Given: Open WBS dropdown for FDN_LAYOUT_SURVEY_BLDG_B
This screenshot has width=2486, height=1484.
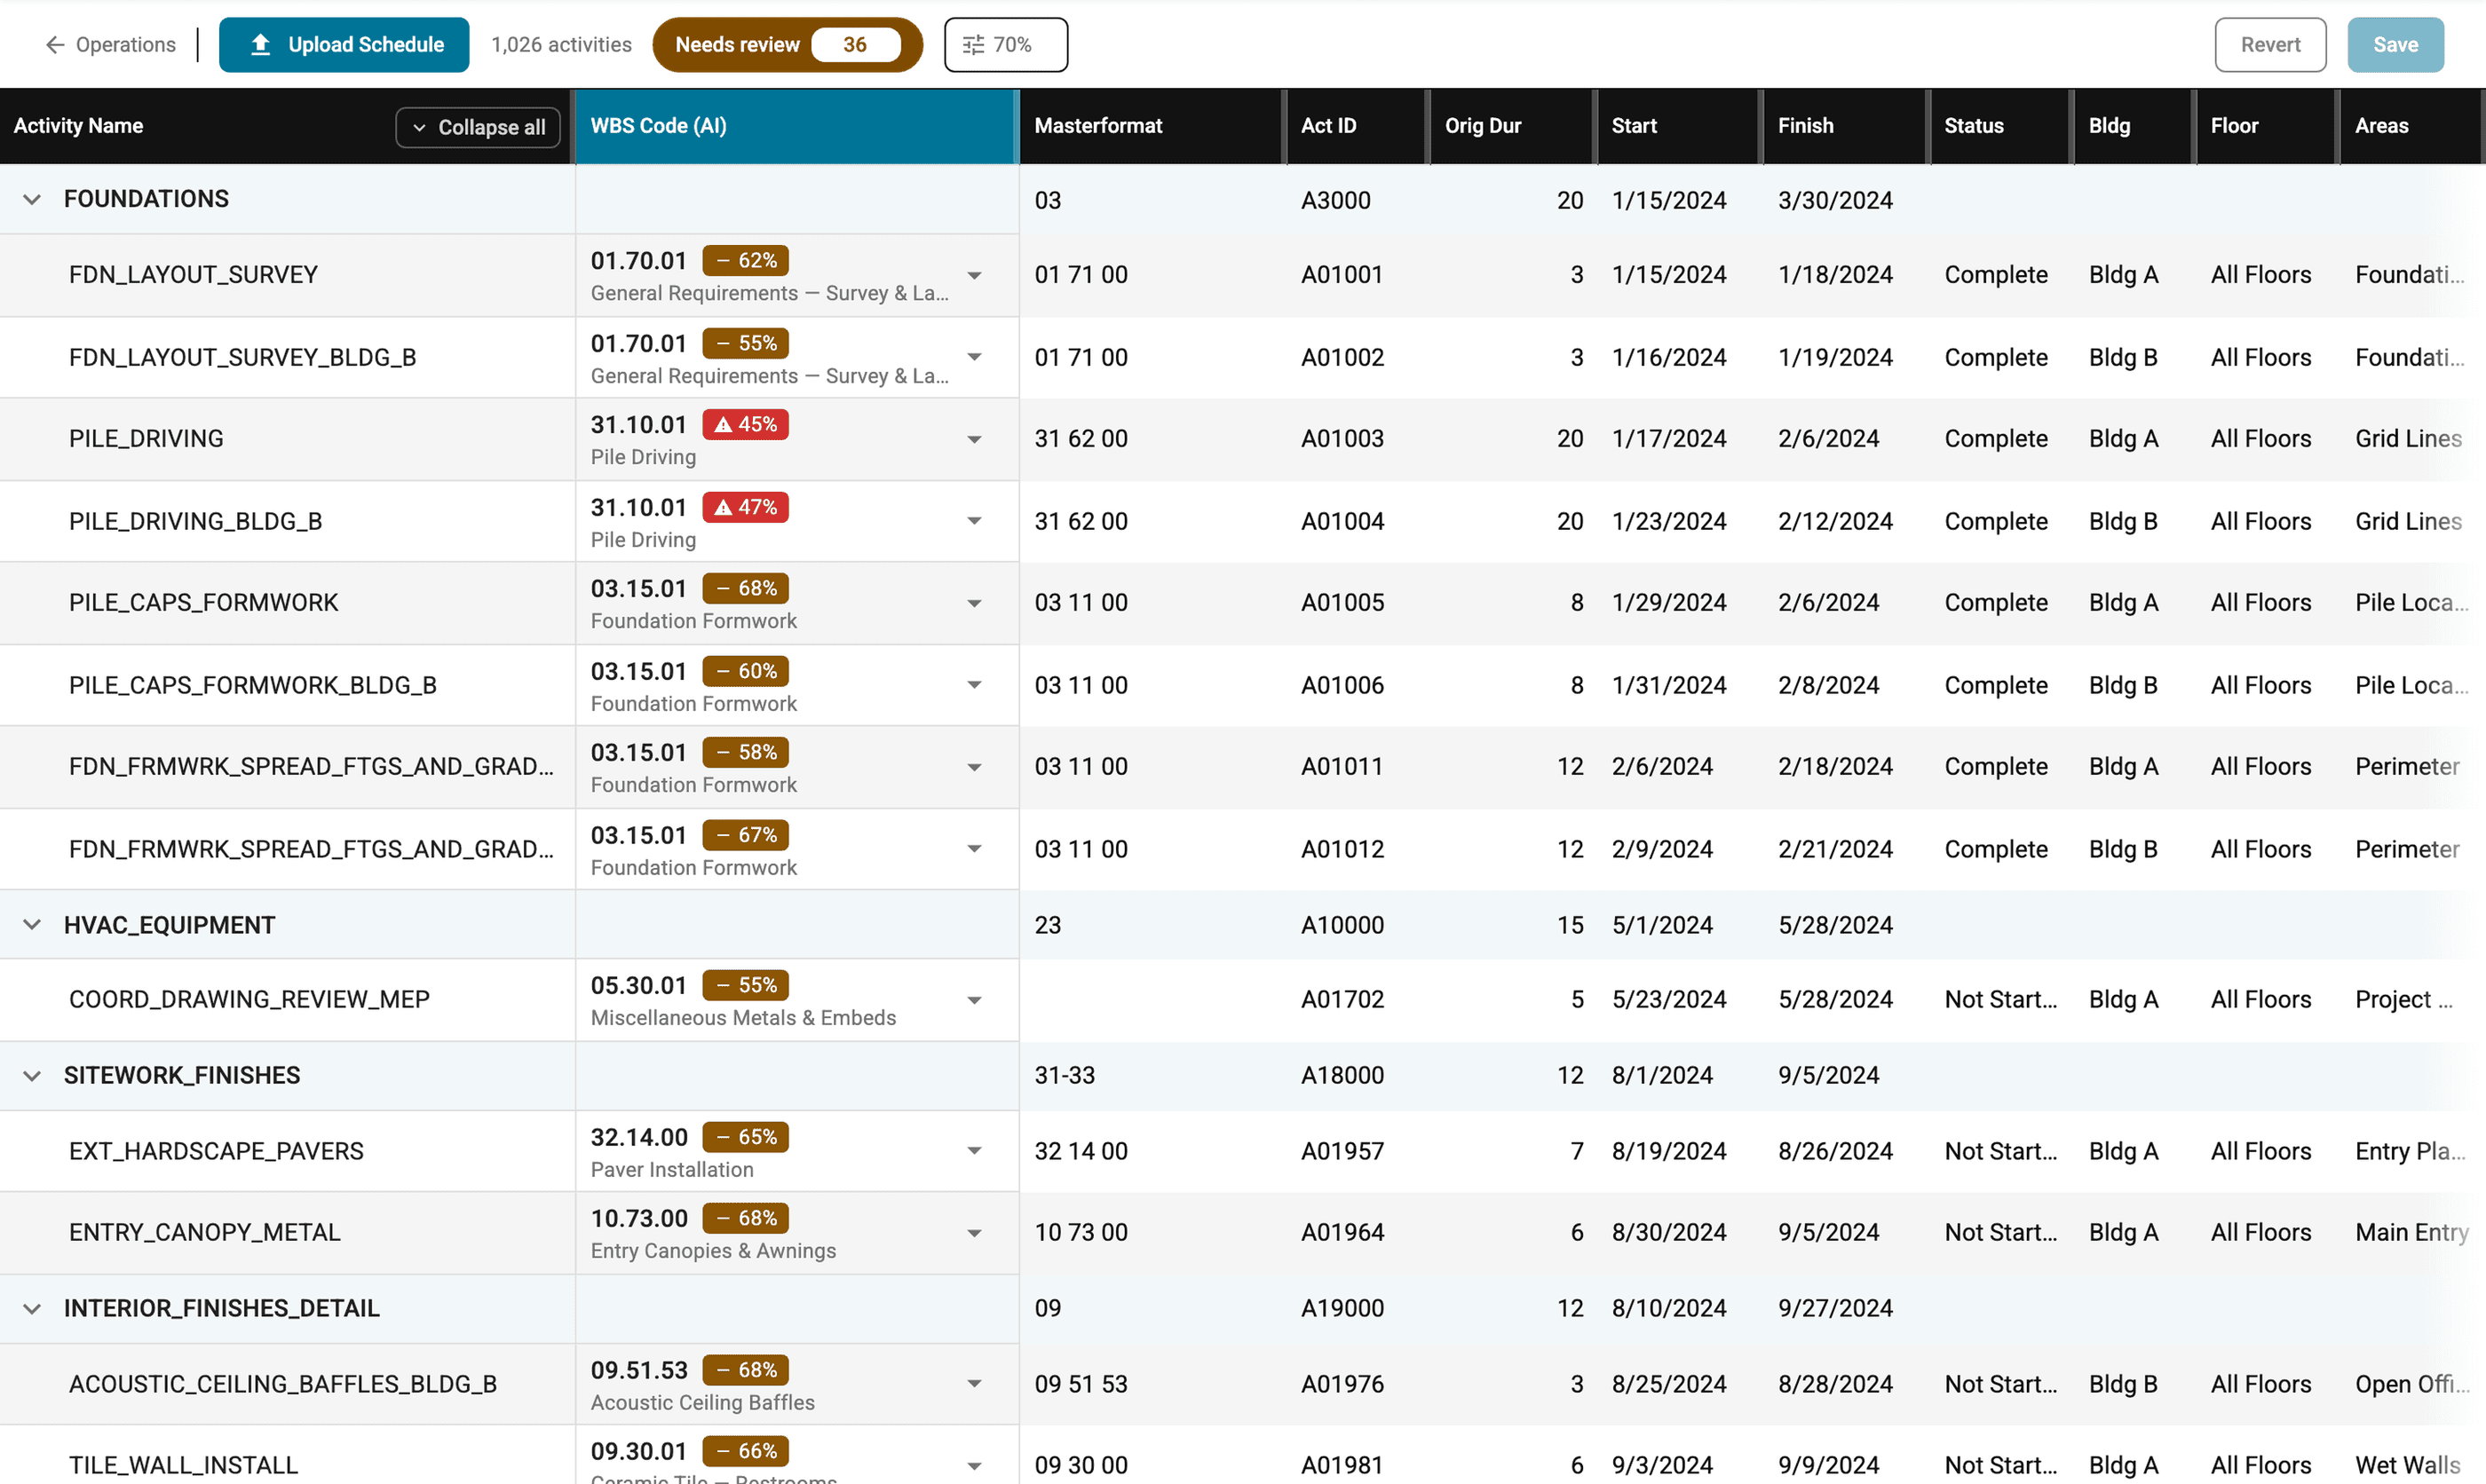Looking at the screenshot, I should [974, 357].
